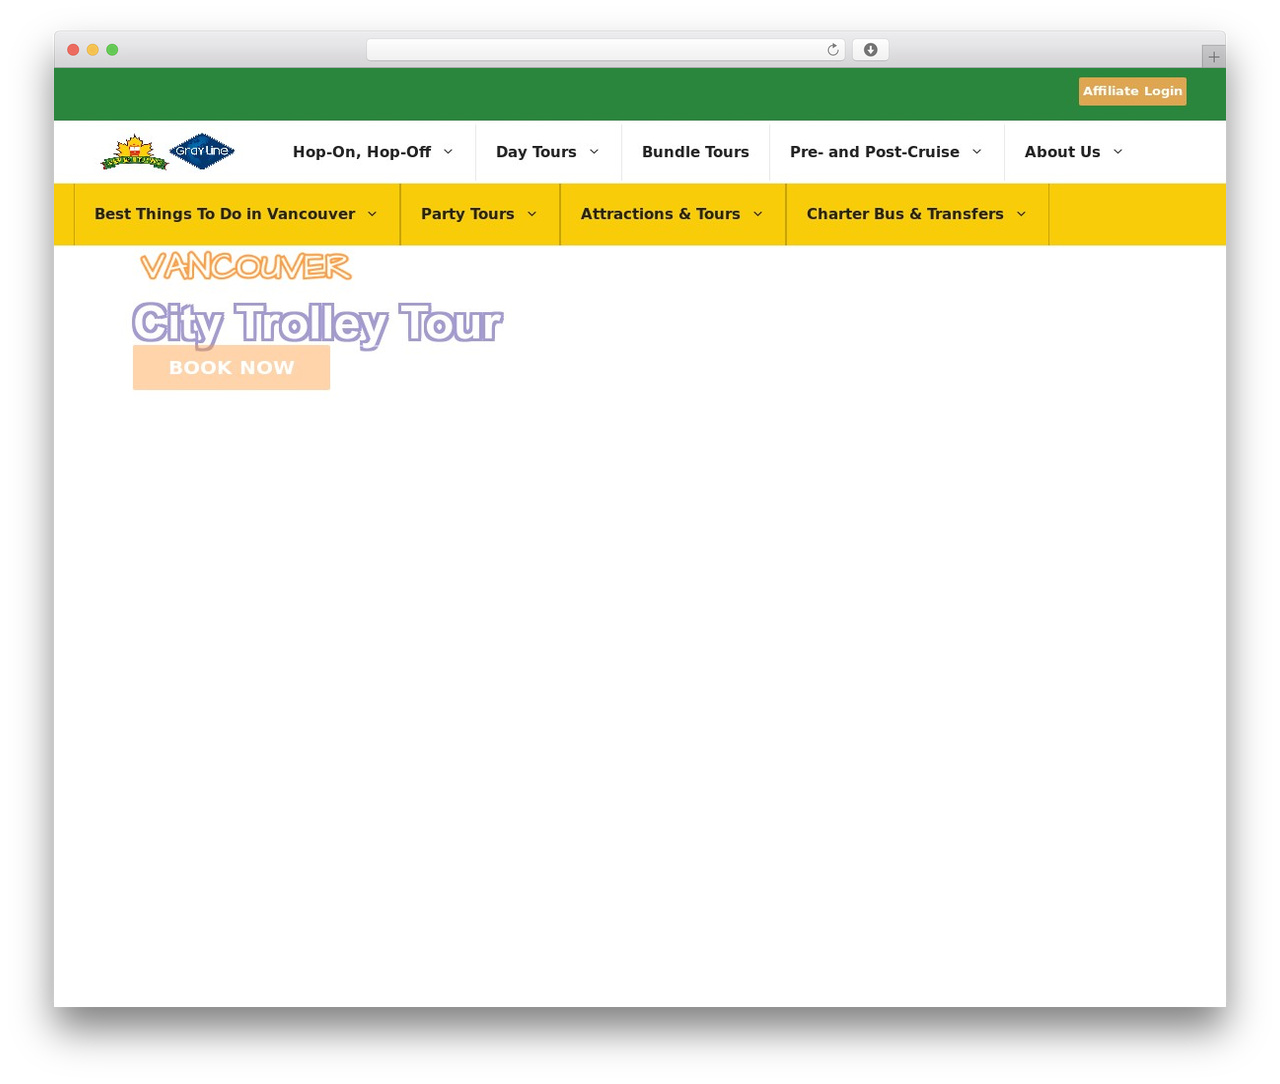1280x1084 pixels.
Task: Minimize the window with the yellow button
Action: (x=93, y=50)
